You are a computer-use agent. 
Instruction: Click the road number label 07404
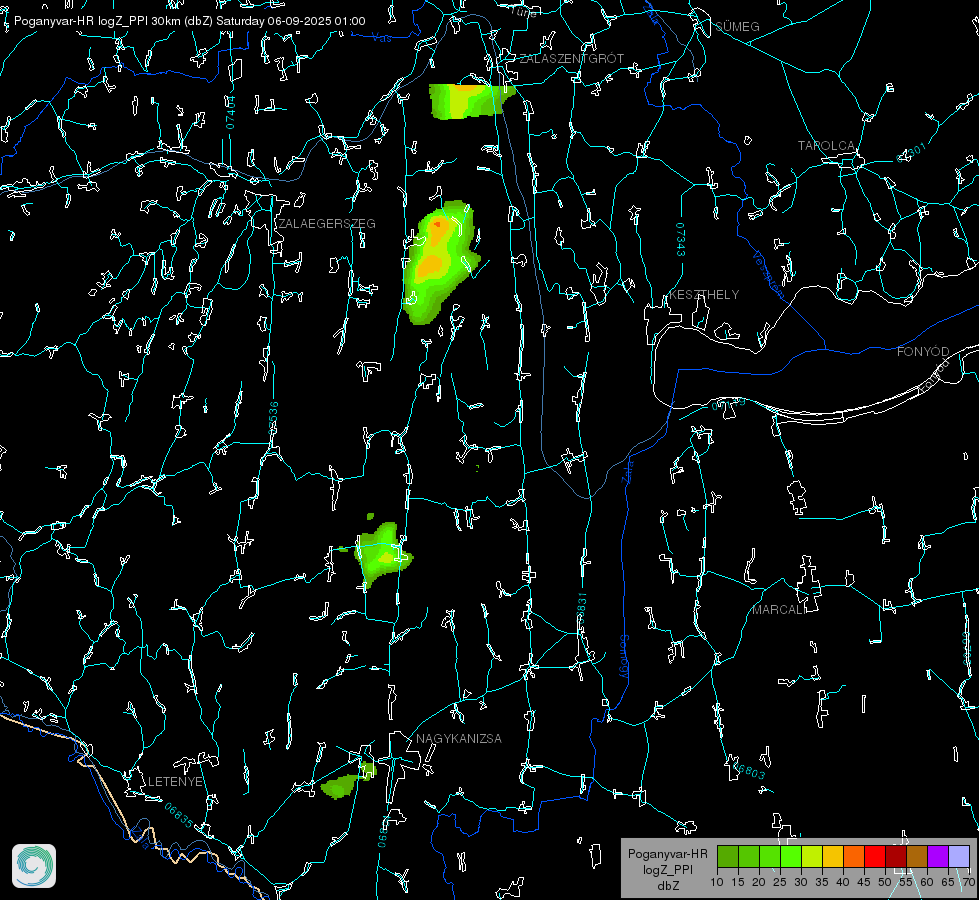click(x=230, y=112)
